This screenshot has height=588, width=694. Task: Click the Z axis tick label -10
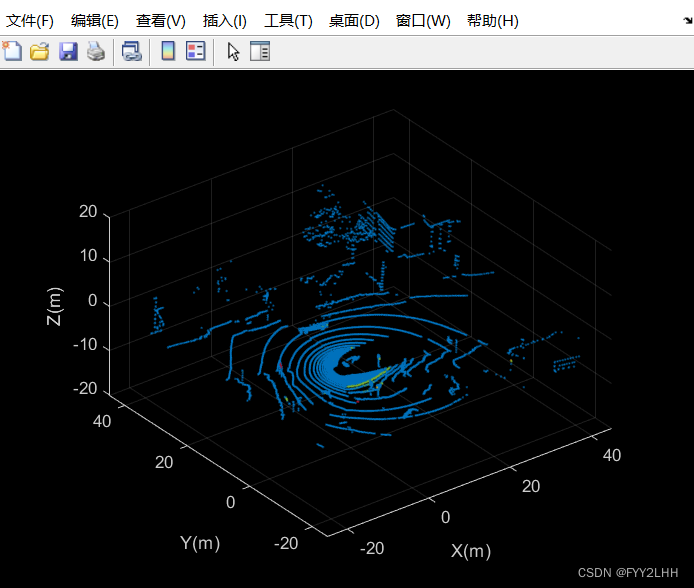point(85,344)
